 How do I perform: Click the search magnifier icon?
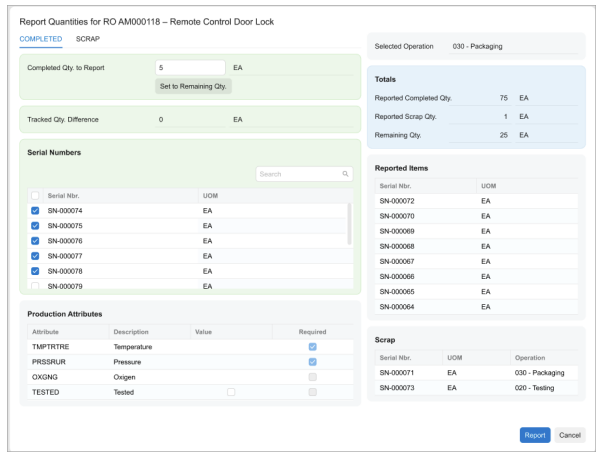point(346,174)
